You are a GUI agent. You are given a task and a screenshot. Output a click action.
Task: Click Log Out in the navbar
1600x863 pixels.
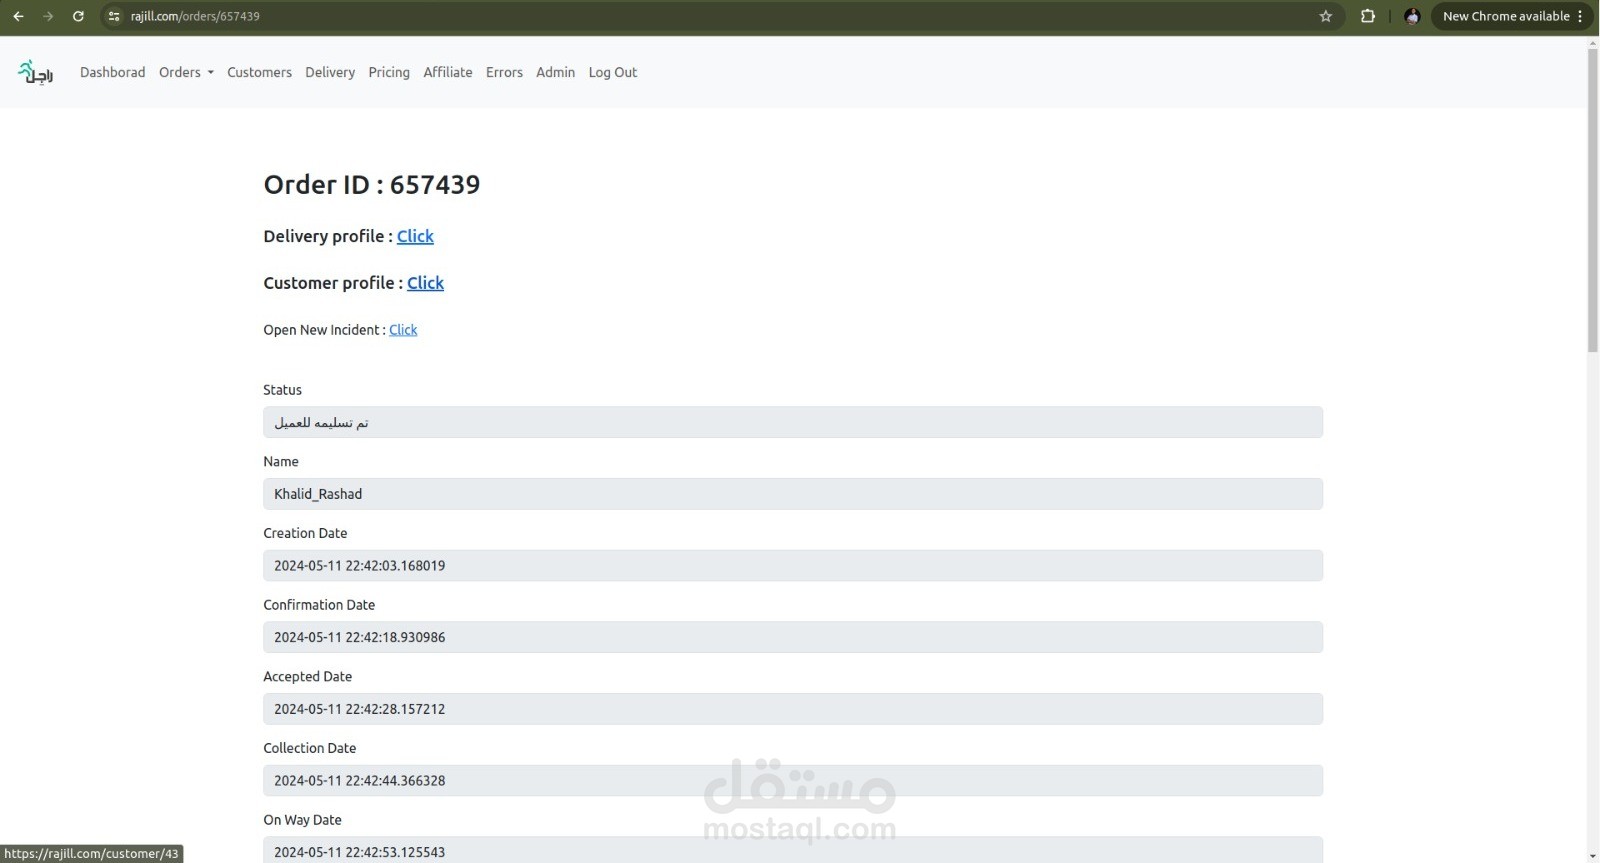613,72
